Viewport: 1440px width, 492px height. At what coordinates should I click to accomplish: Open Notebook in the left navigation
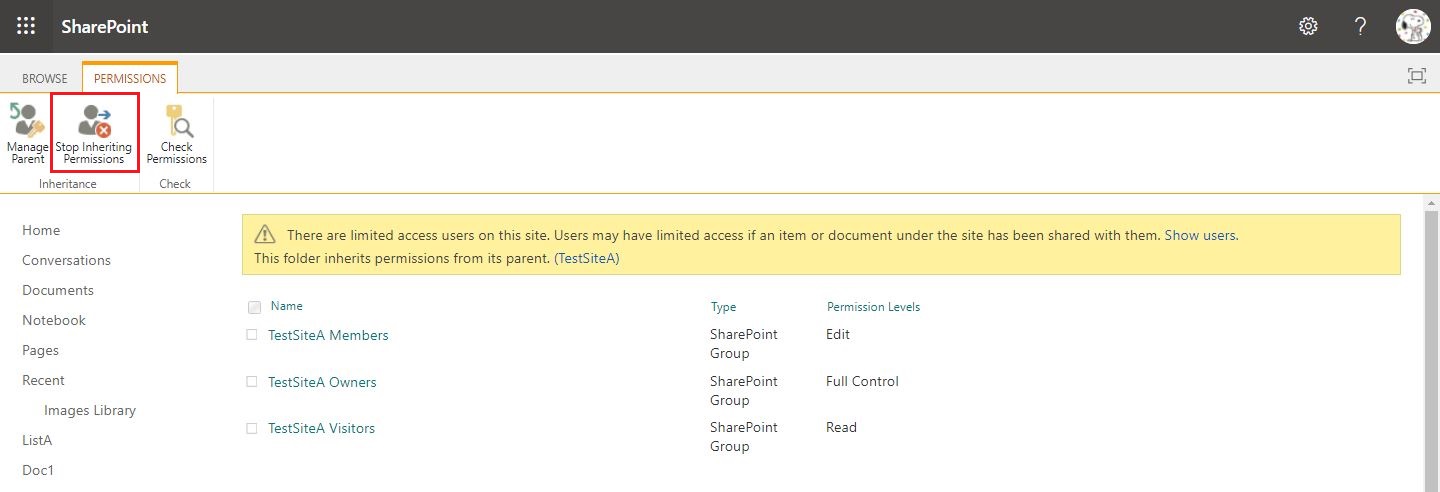coord(54,320)
